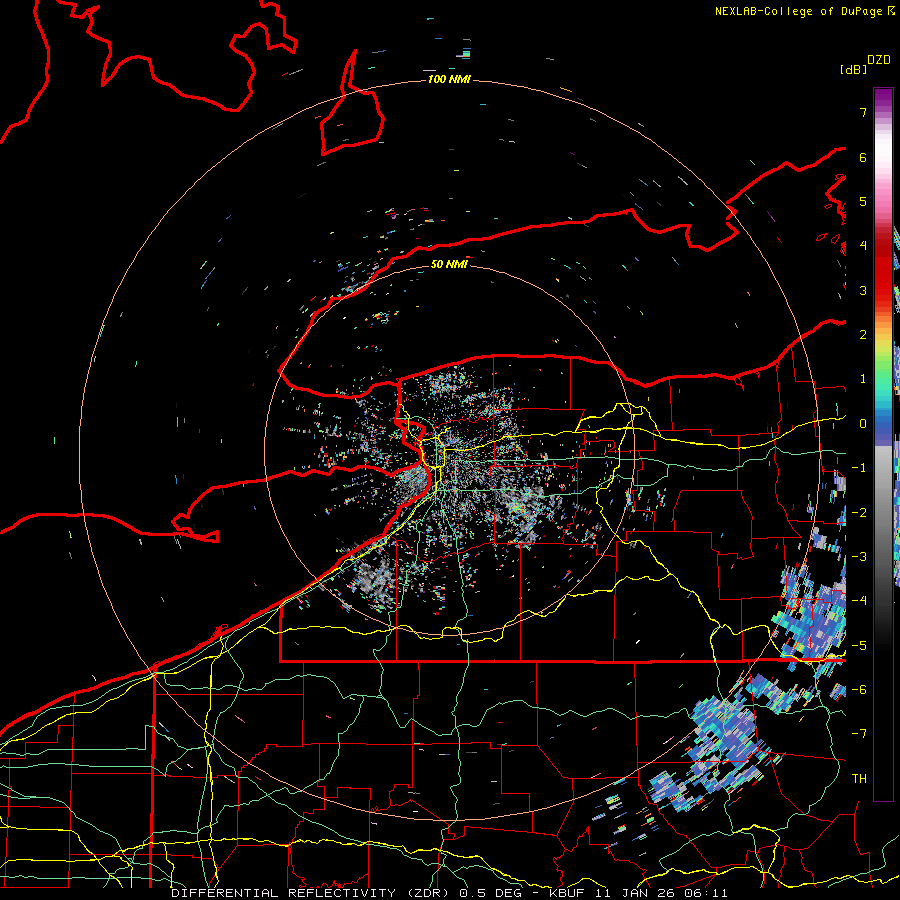Click the DZD legend title
Screen dimensions: 900x900
tap(879, 60)
